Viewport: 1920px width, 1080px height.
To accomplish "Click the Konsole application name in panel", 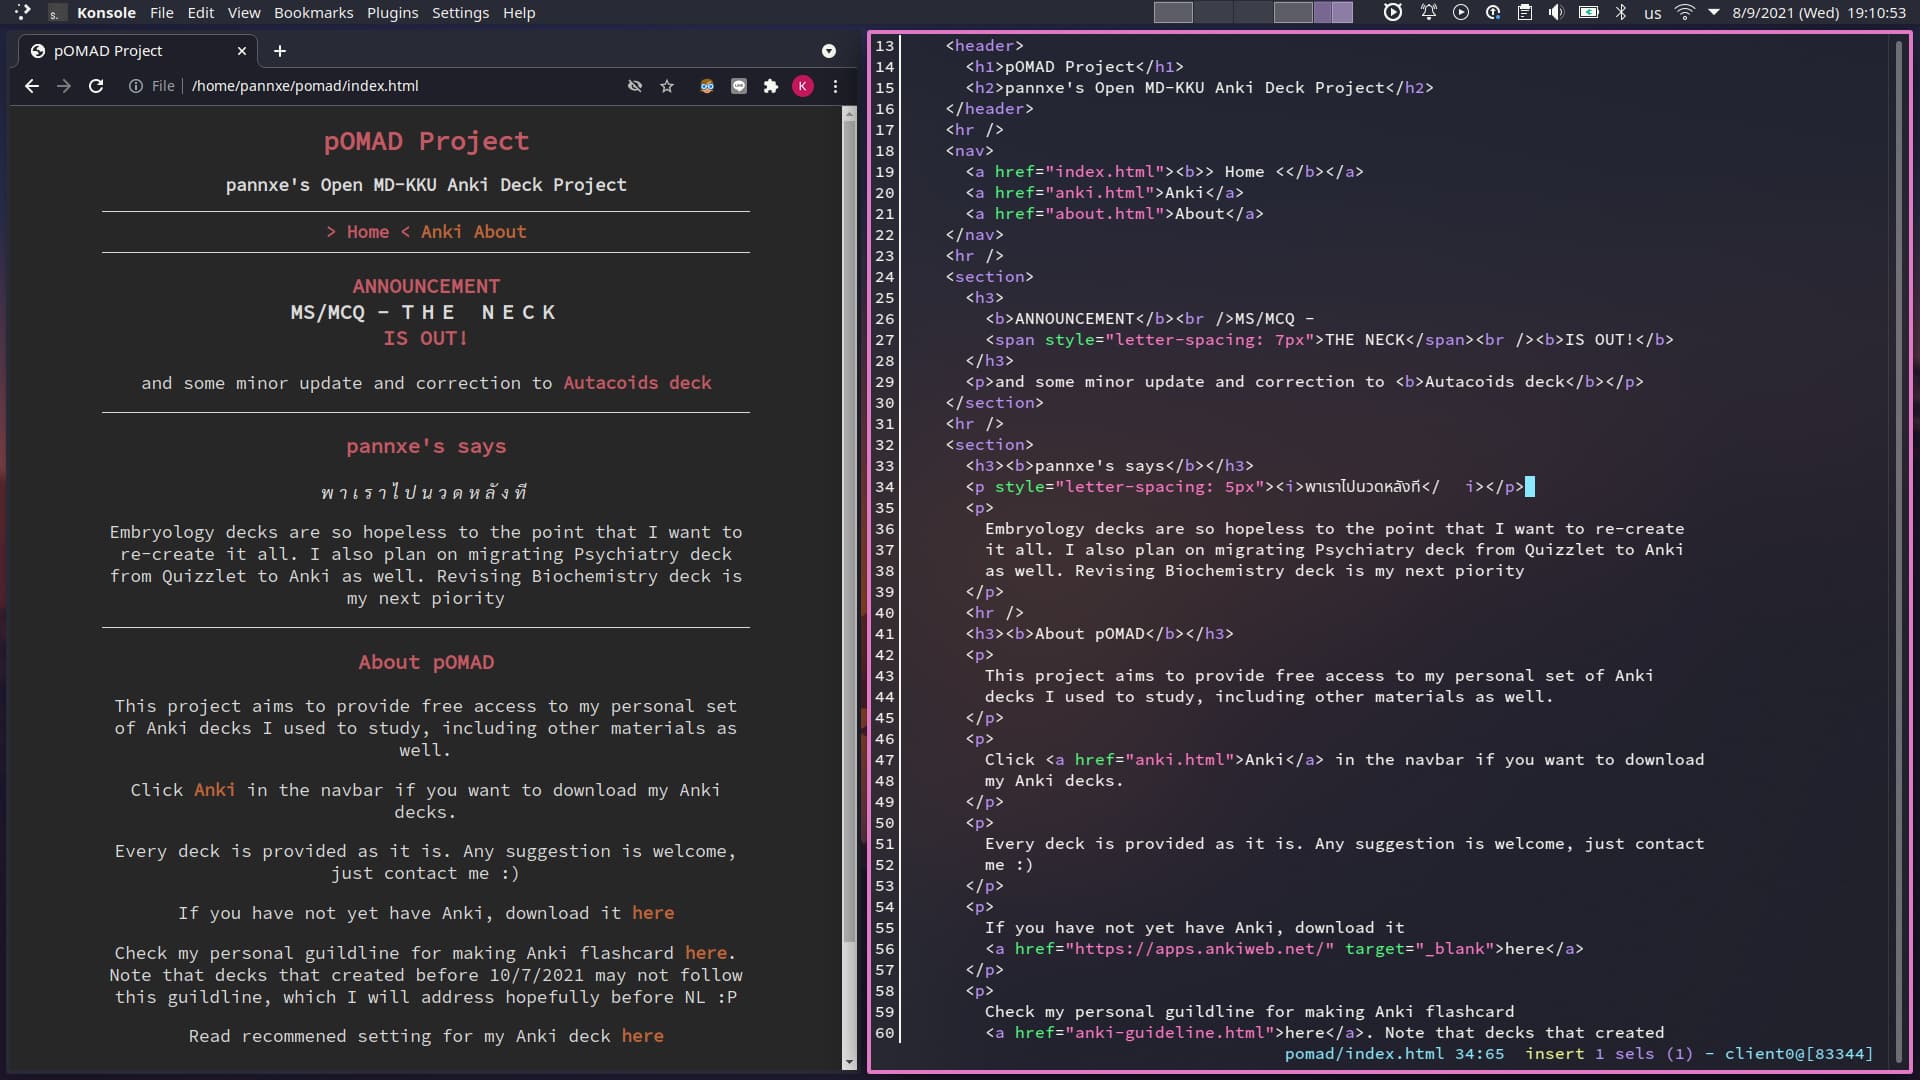I will pyautogui.click(x=106, y=13).
